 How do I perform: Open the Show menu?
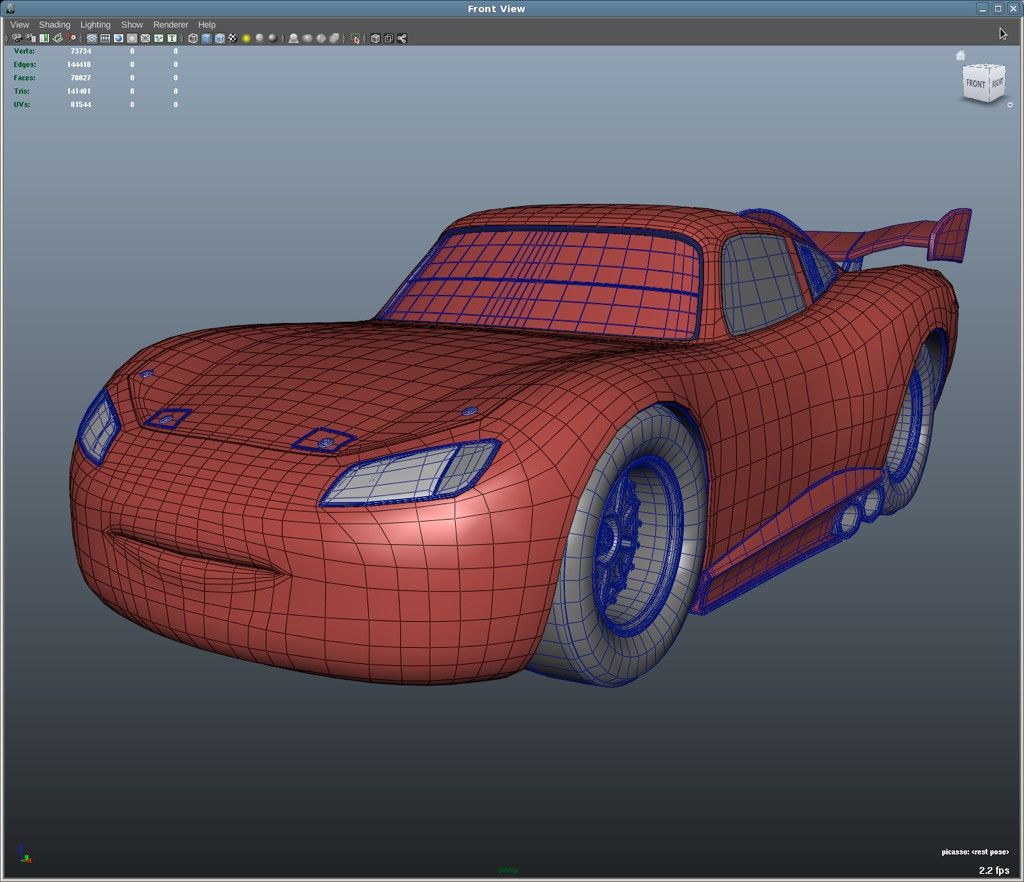point(132,25)
